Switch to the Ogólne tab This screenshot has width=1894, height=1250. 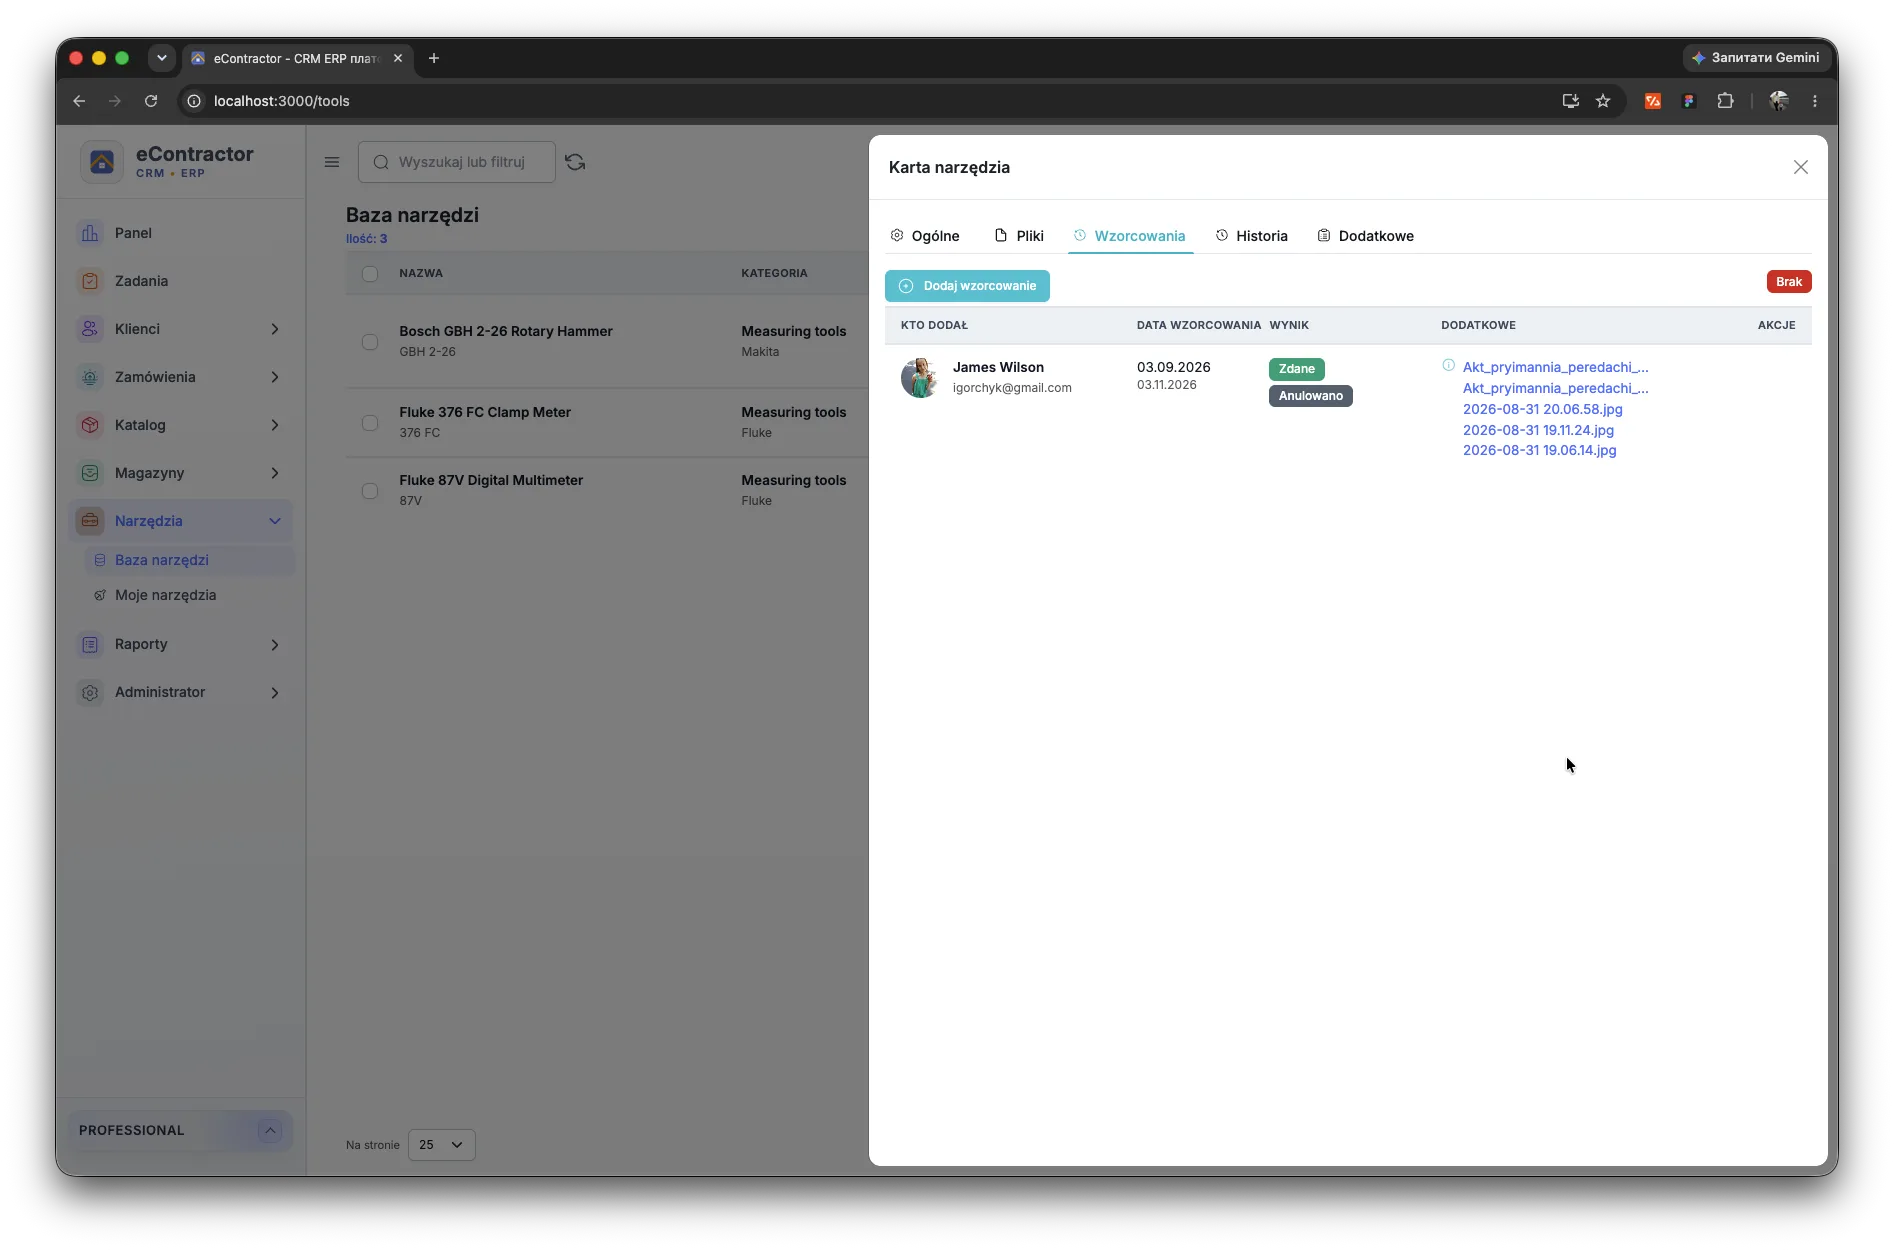[925, 236]
